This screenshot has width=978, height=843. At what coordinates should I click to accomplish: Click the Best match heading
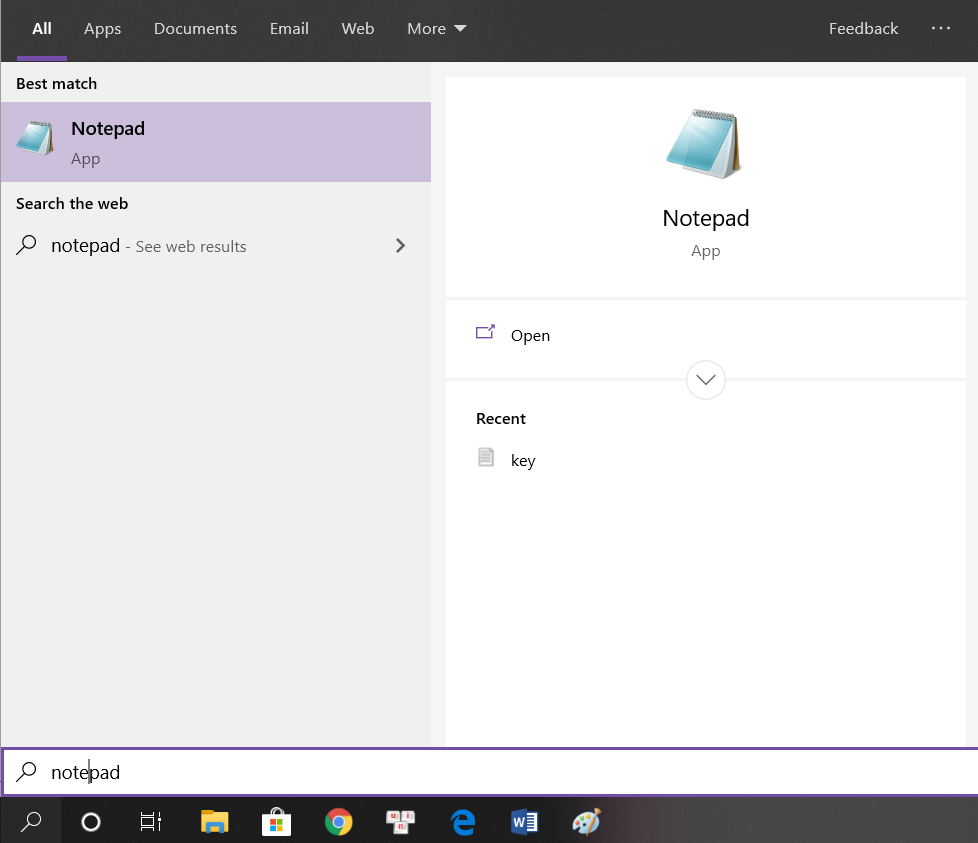[x=56, y=84]
